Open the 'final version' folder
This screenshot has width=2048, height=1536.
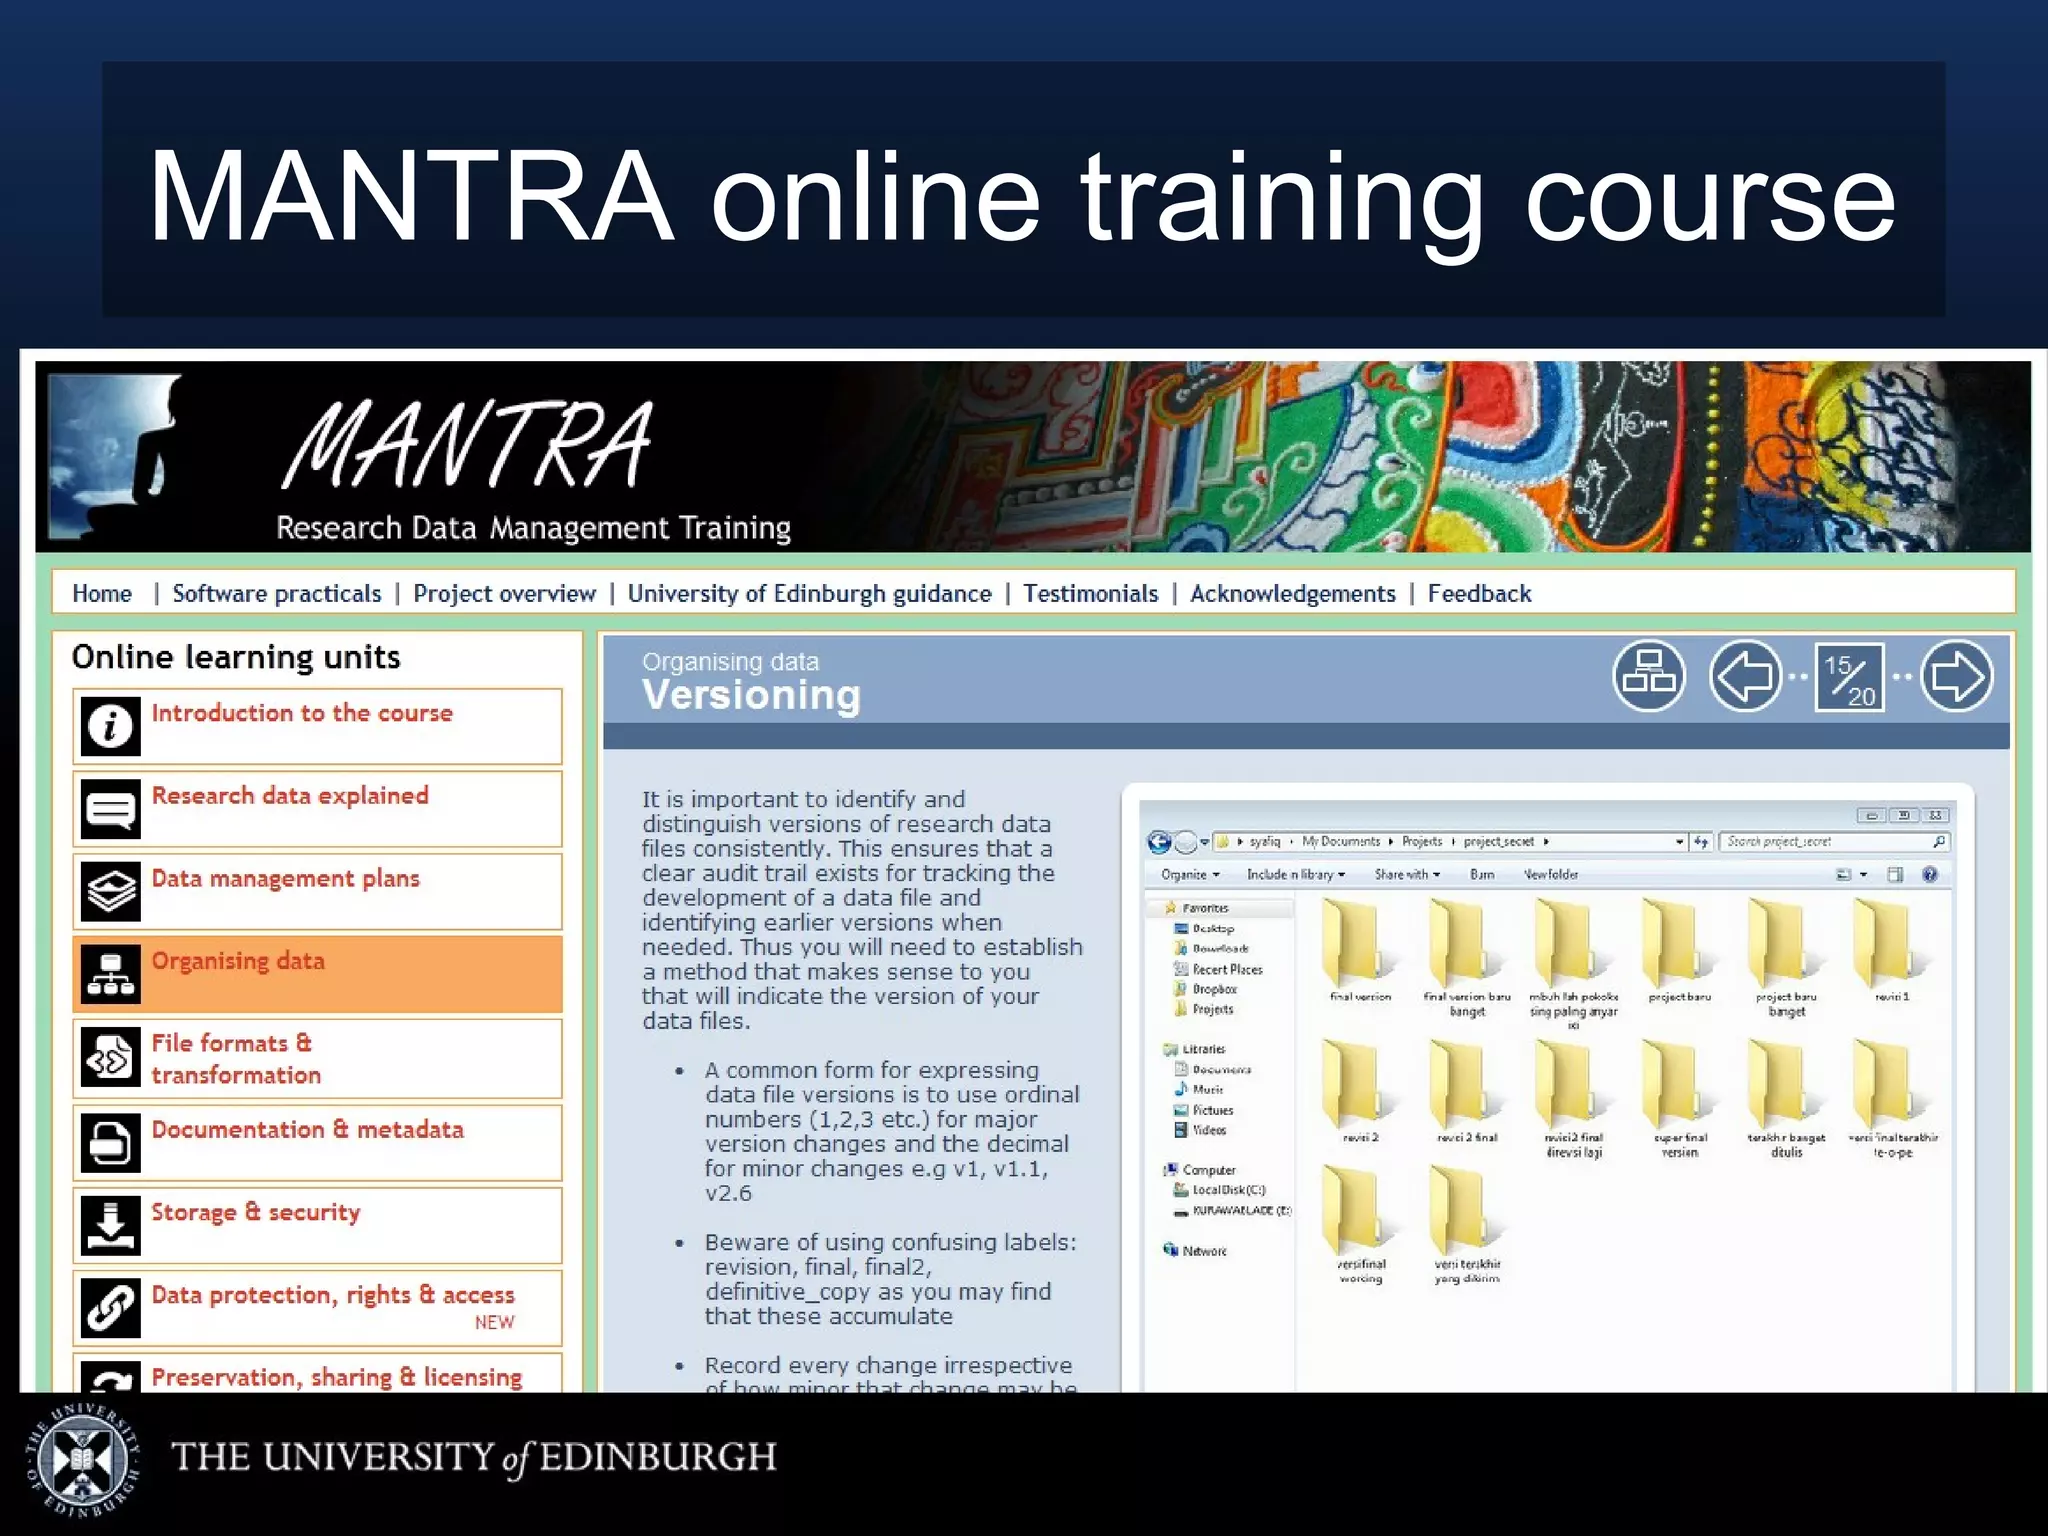click(x=1359, y=950)
